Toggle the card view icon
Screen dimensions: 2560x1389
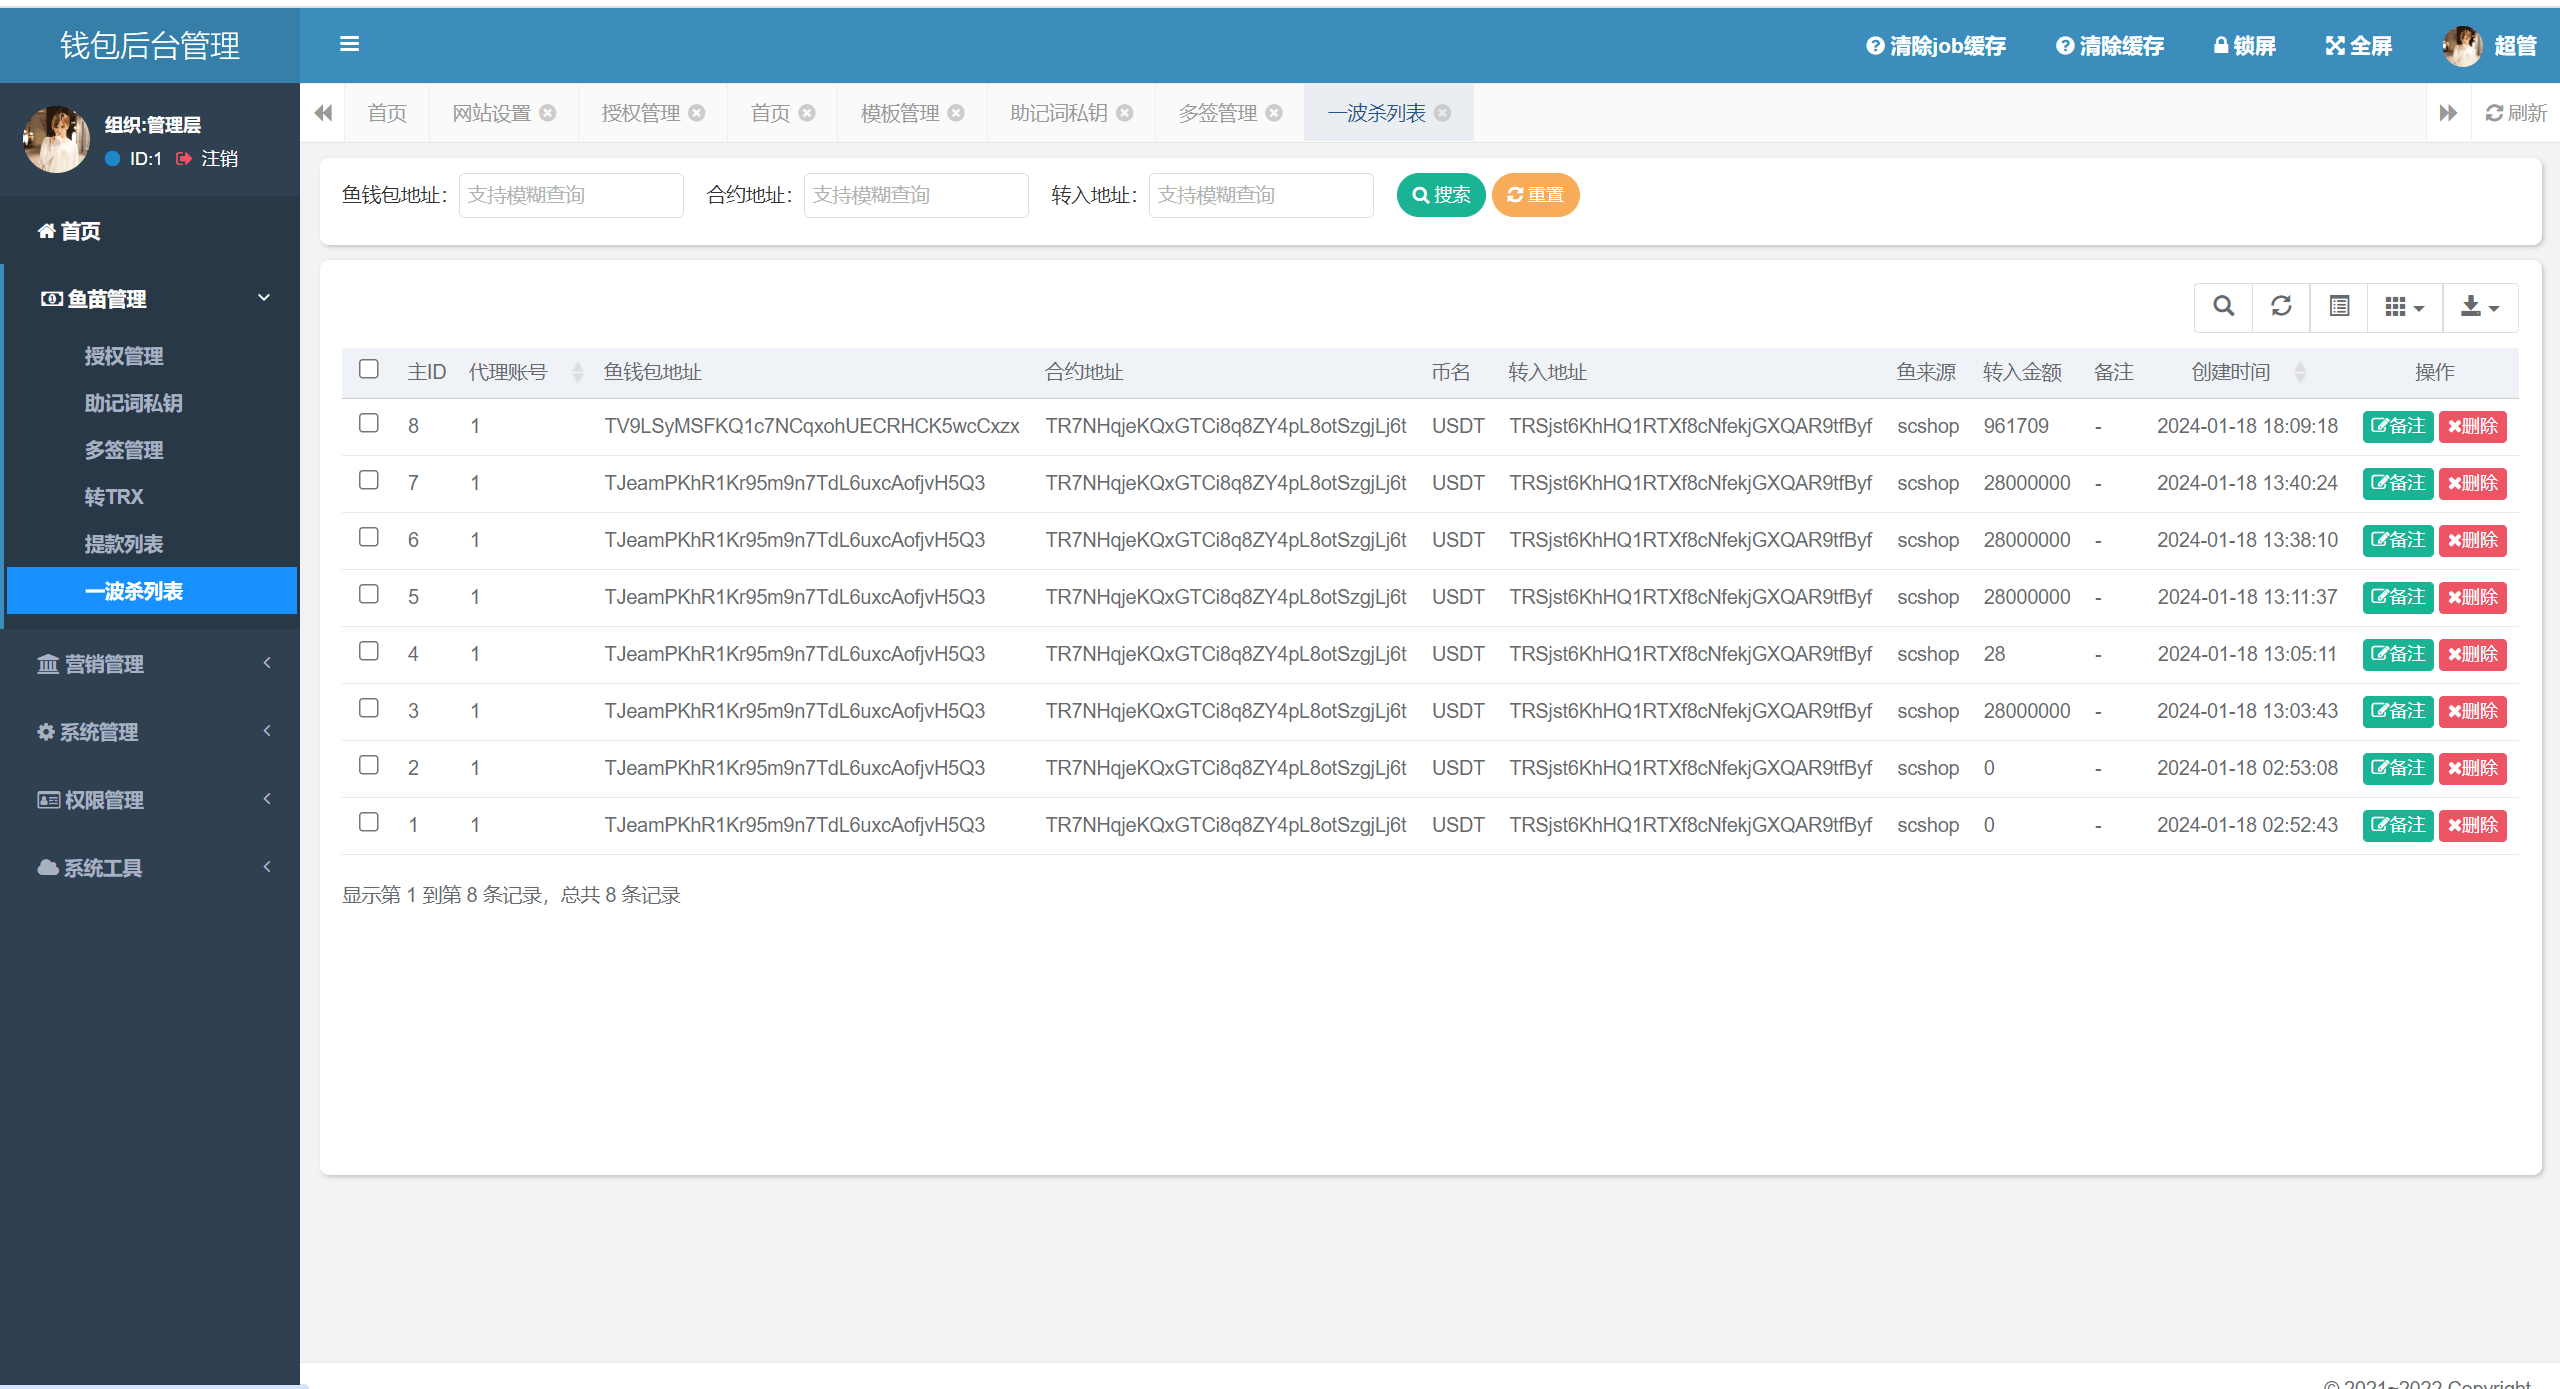click(2339, 306)
